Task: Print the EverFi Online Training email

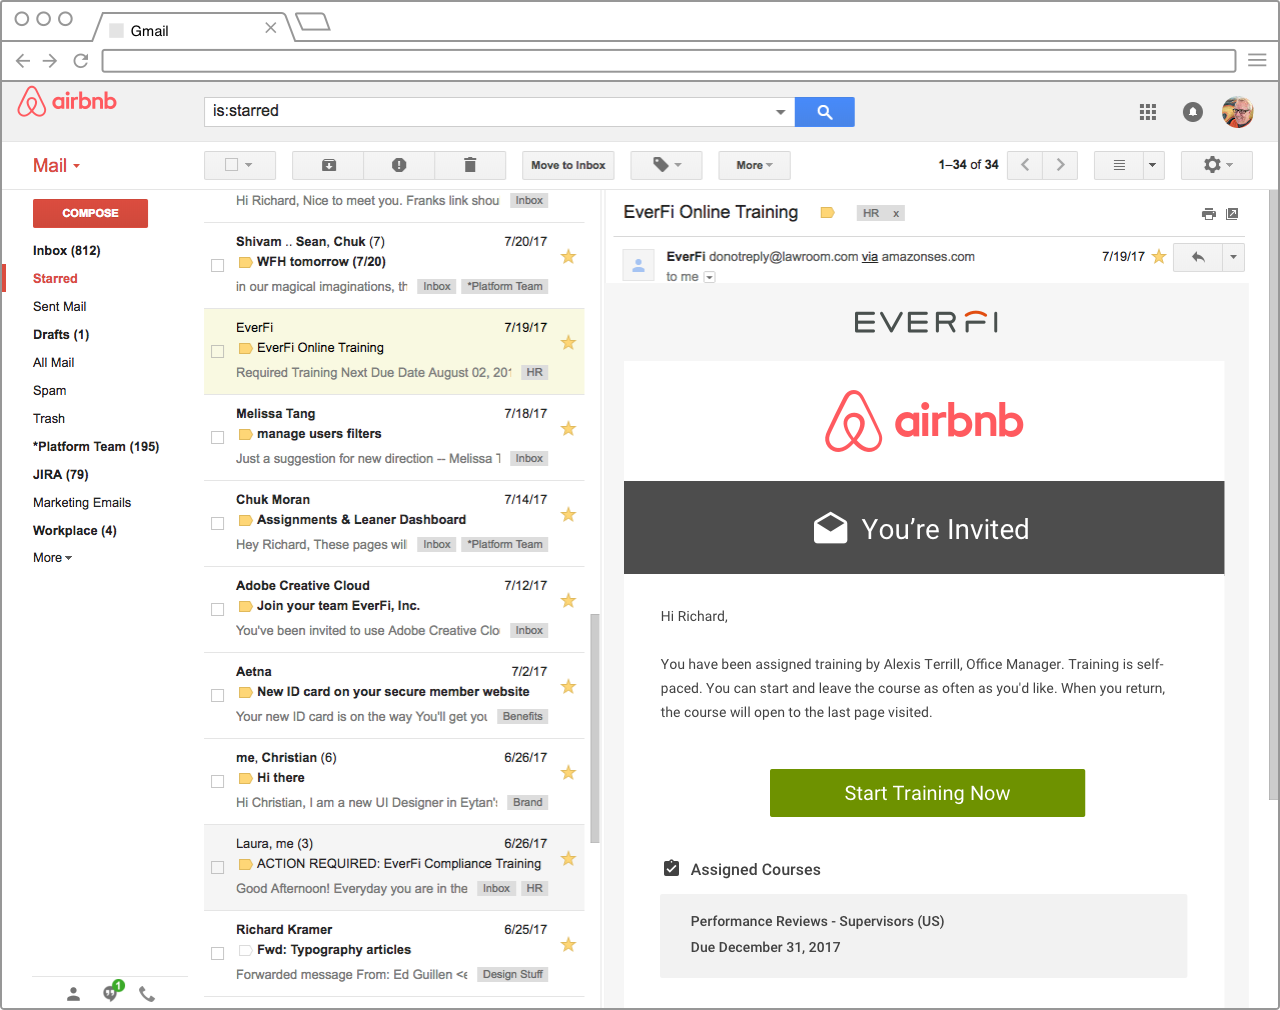Action: coord(1209,213)
